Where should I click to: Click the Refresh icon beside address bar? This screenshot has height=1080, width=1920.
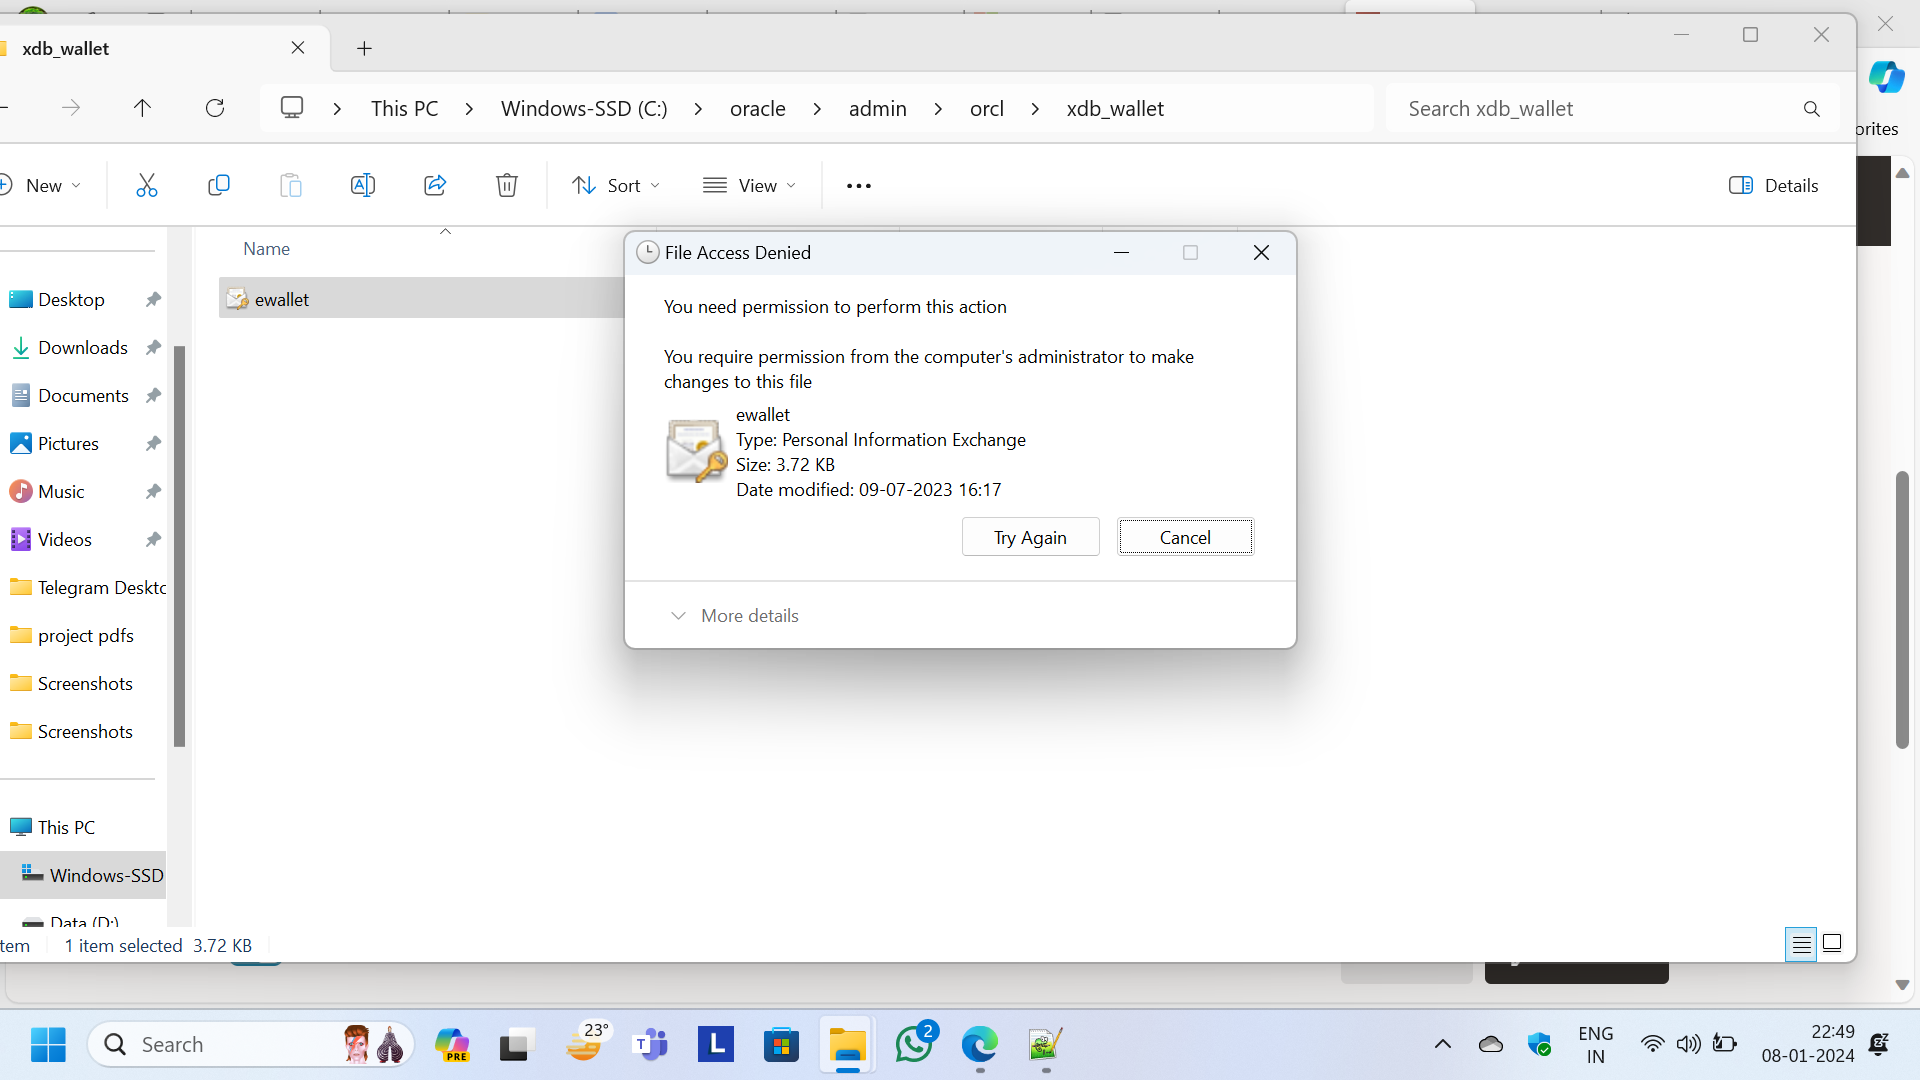(215, 108)
